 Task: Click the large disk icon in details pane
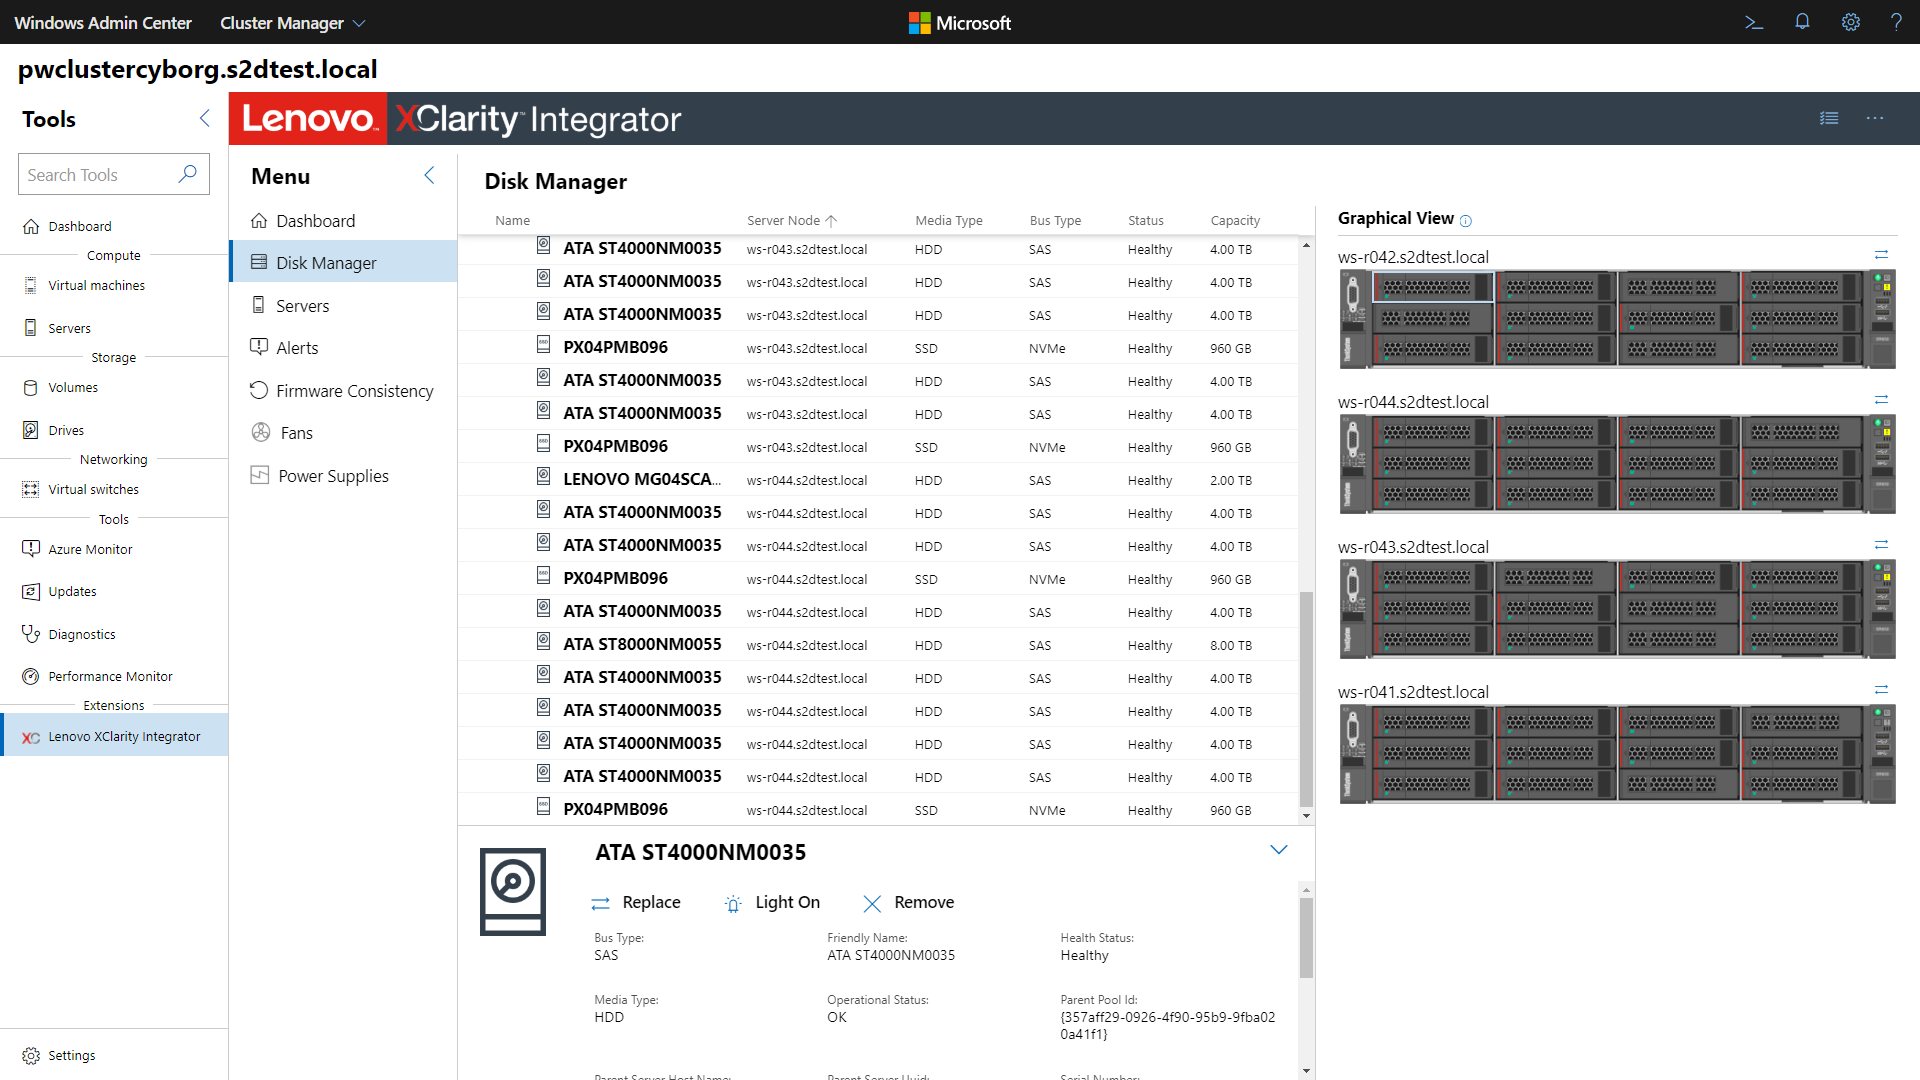coord(513,892)
